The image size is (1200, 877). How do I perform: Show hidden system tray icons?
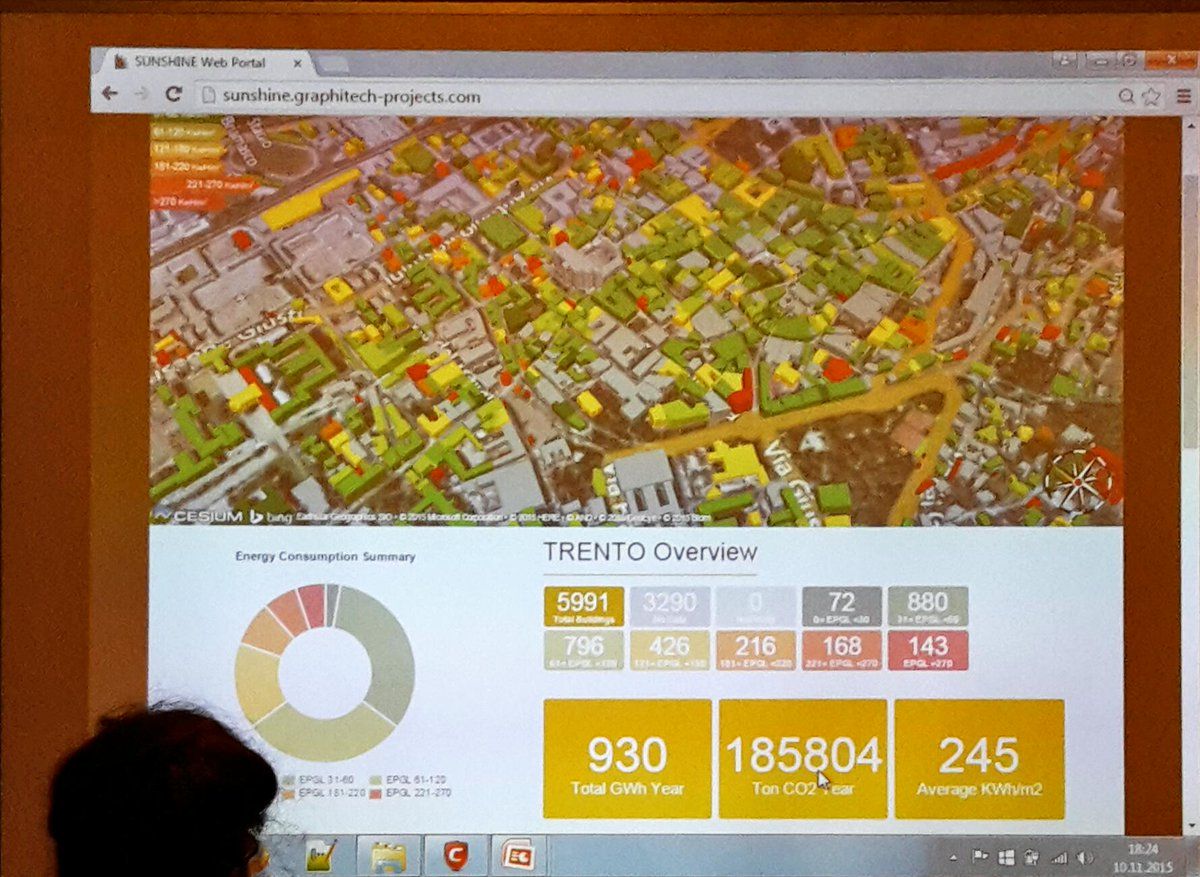click(953, 858)
